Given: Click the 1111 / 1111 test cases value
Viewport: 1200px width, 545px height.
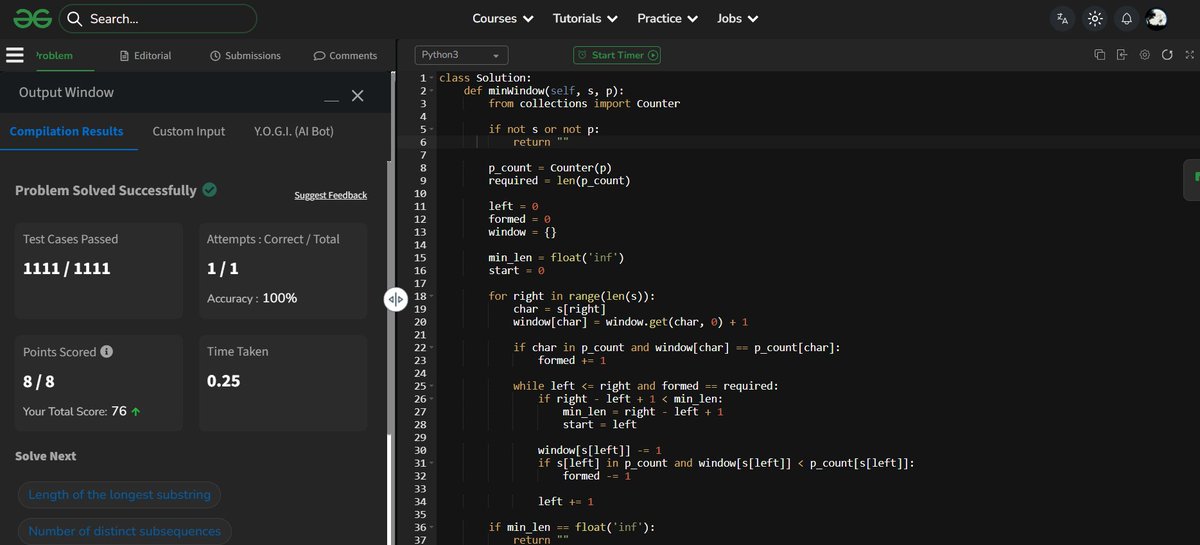Looking at the screenshot, I should click(67, 269).
